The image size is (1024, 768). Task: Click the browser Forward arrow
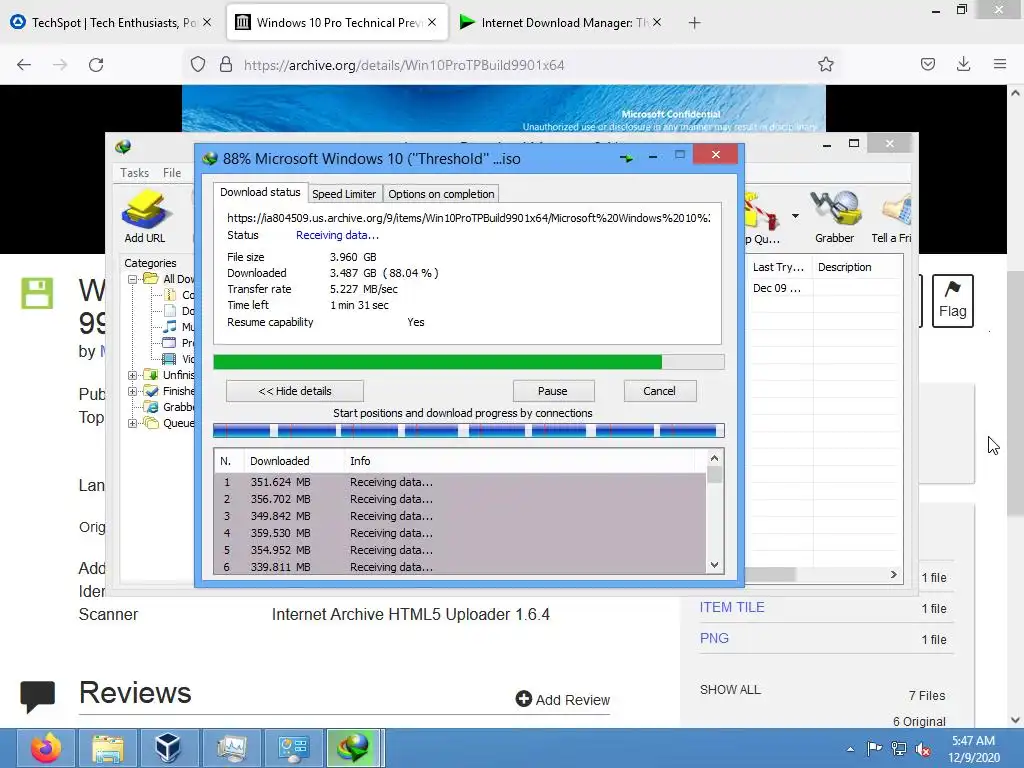[x=60, y=65]
